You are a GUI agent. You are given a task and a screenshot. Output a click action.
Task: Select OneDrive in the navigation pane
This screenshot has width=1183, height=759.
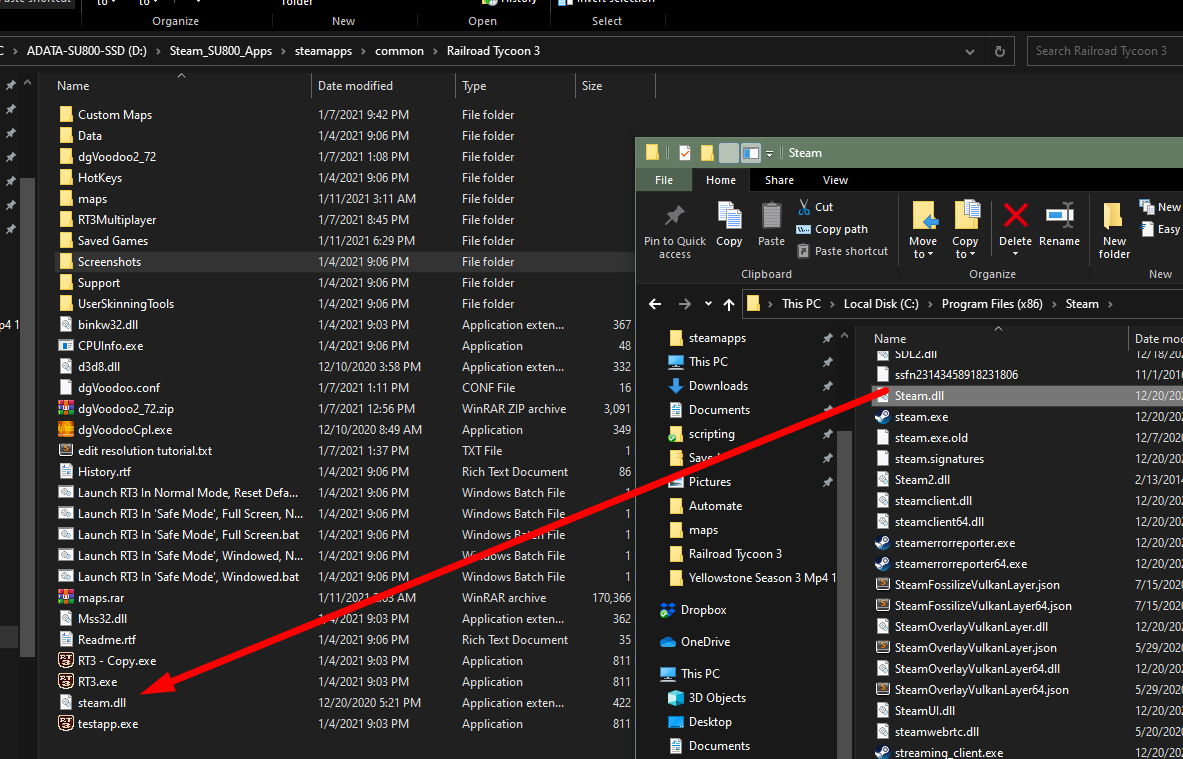coord(705,642)
